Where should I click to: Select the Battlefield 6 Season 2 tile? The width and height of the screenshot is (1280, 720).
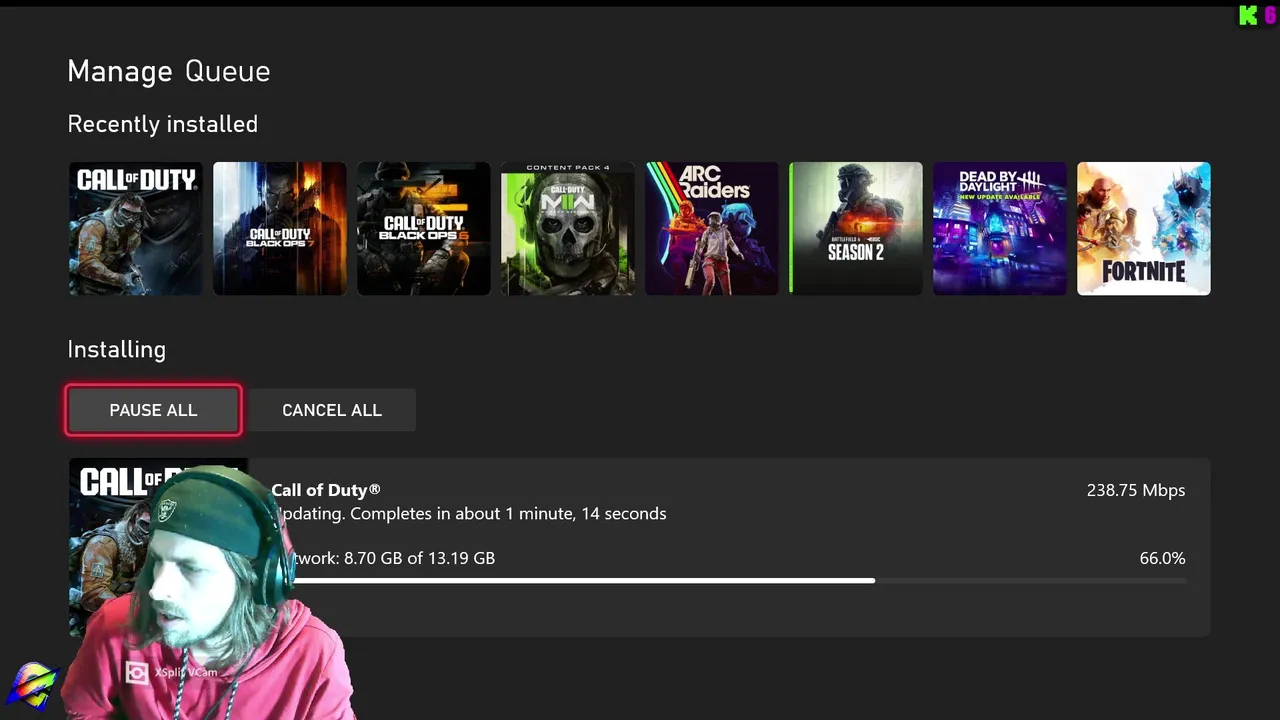pyautogui.click(x=856, y=229)
